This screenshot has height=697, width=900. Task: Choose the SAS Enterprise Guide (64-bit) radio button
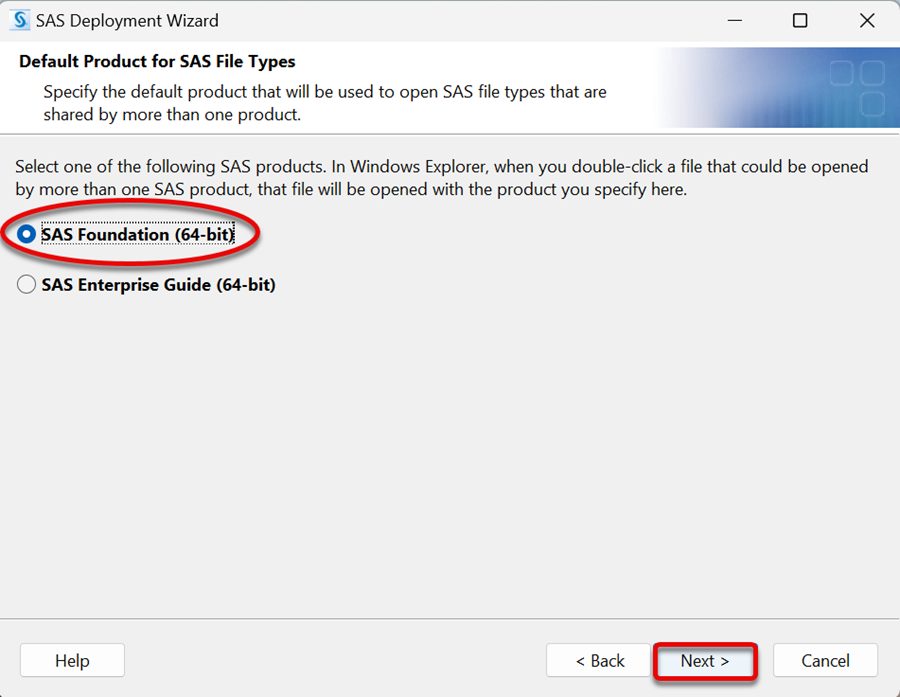click(26, 284)
